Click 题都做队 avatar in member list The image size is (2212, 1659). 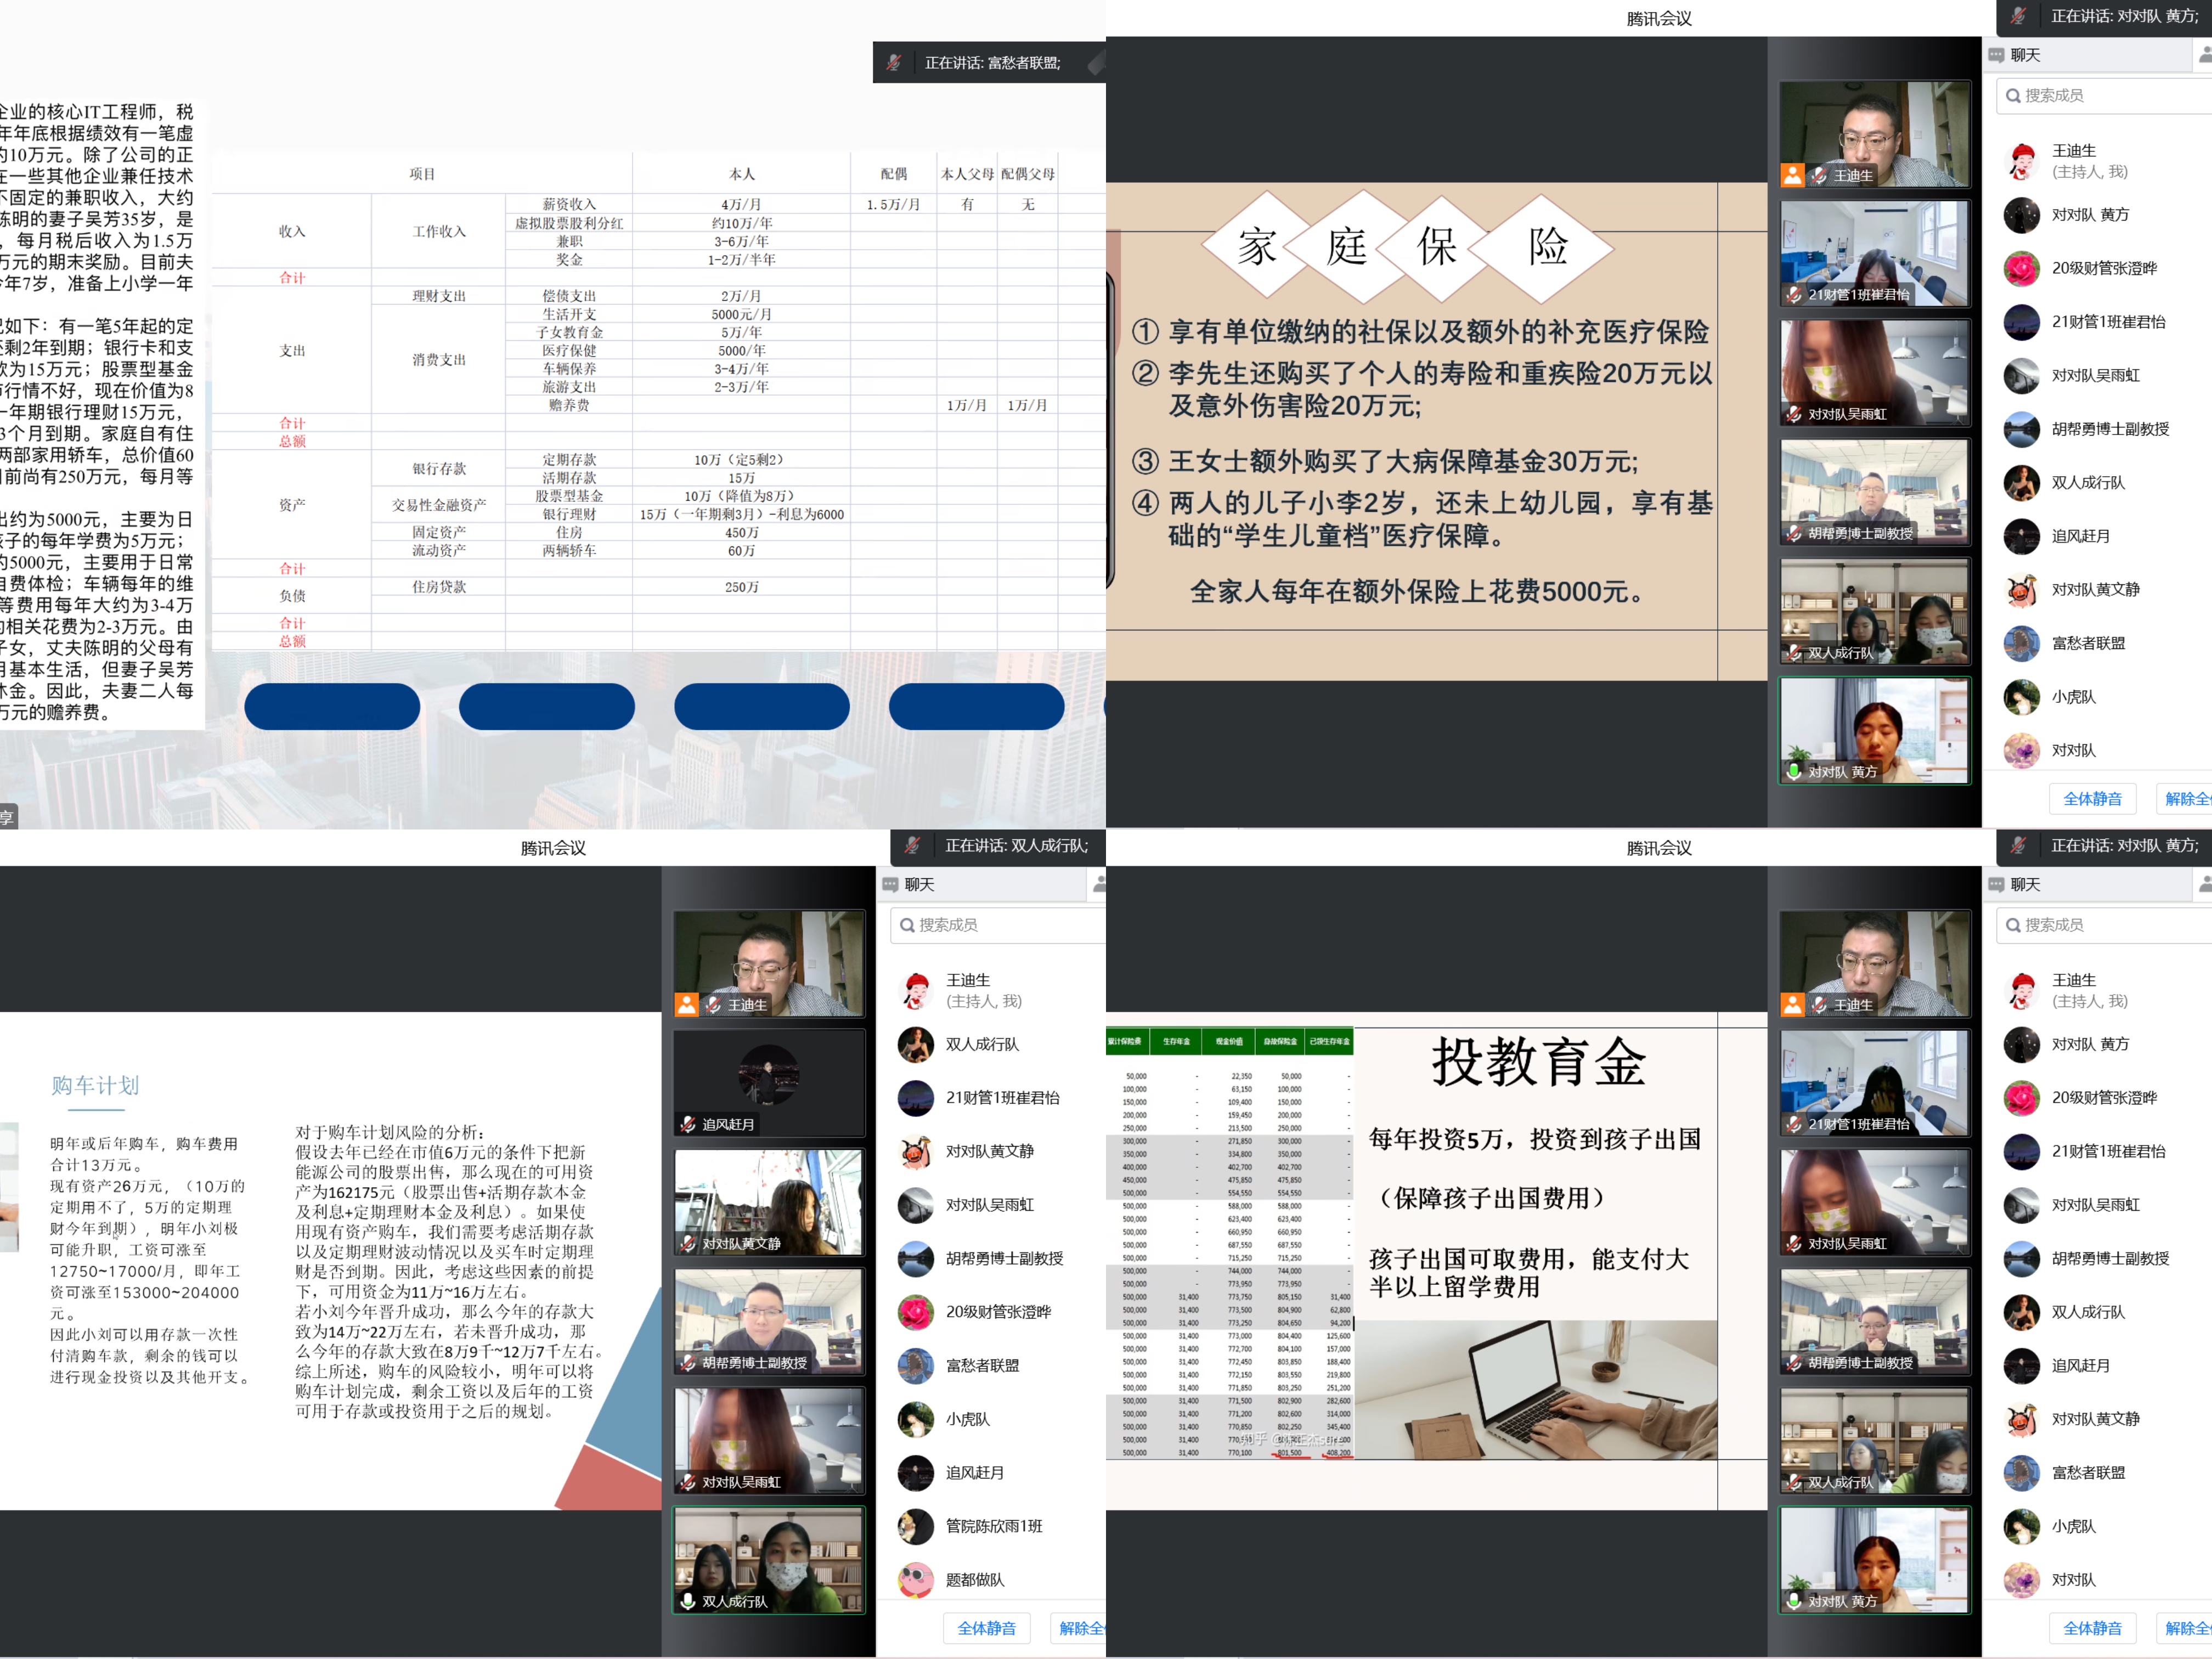[x=915, y=1580]
